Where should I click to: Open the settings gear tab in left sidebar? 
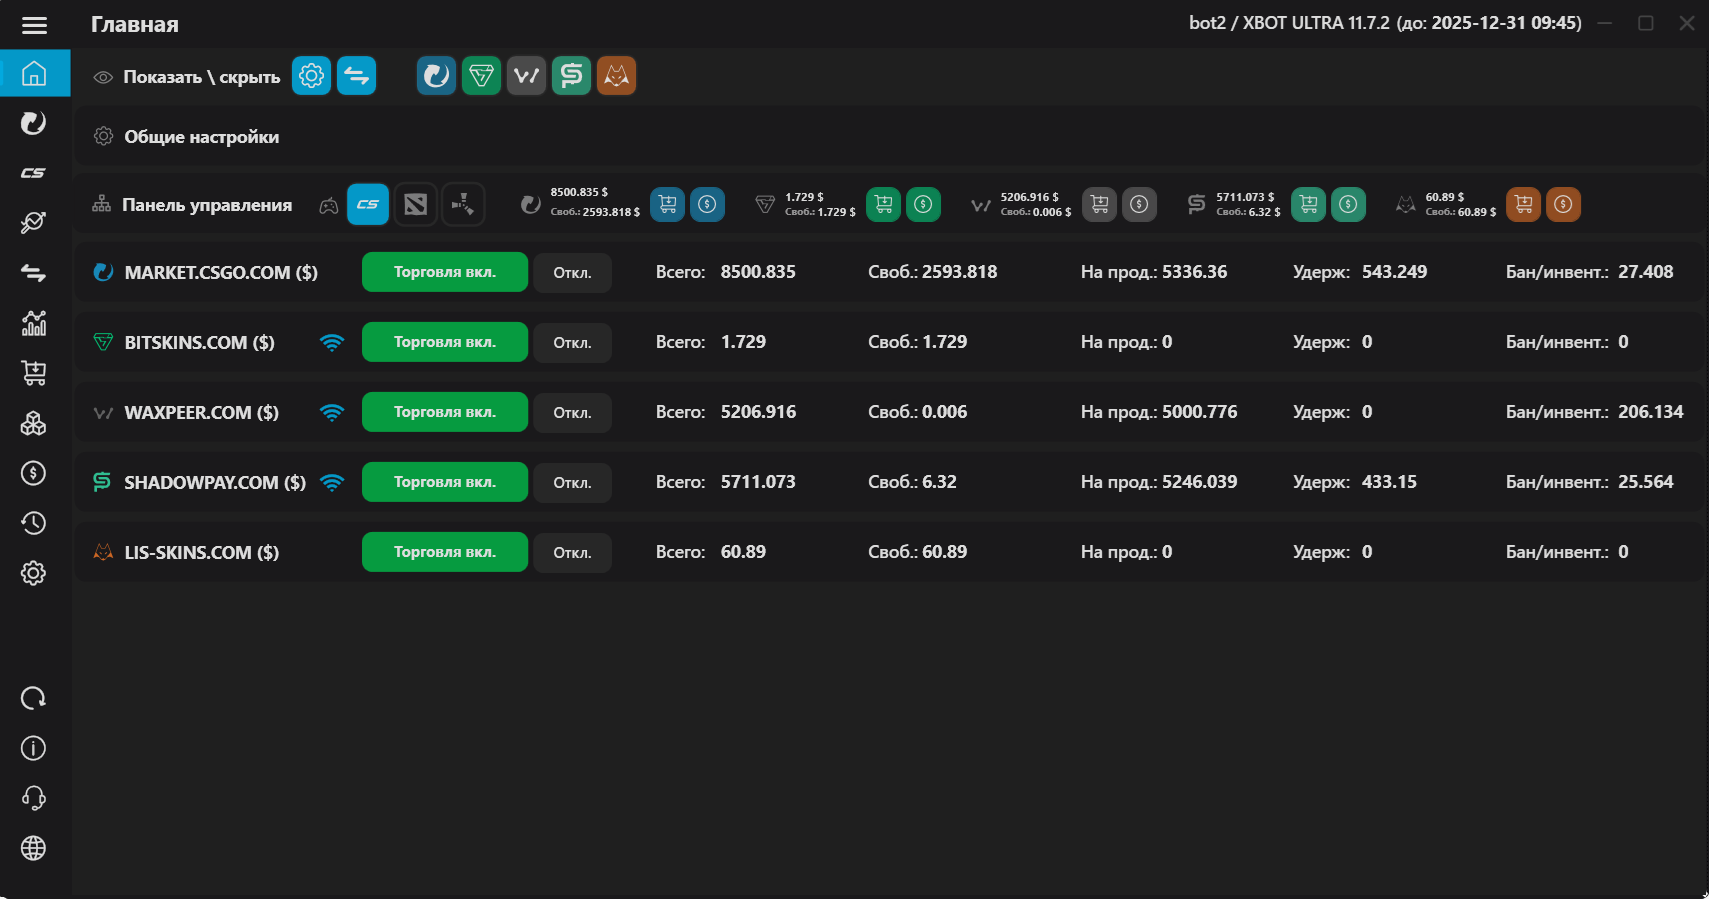(34, 573)
